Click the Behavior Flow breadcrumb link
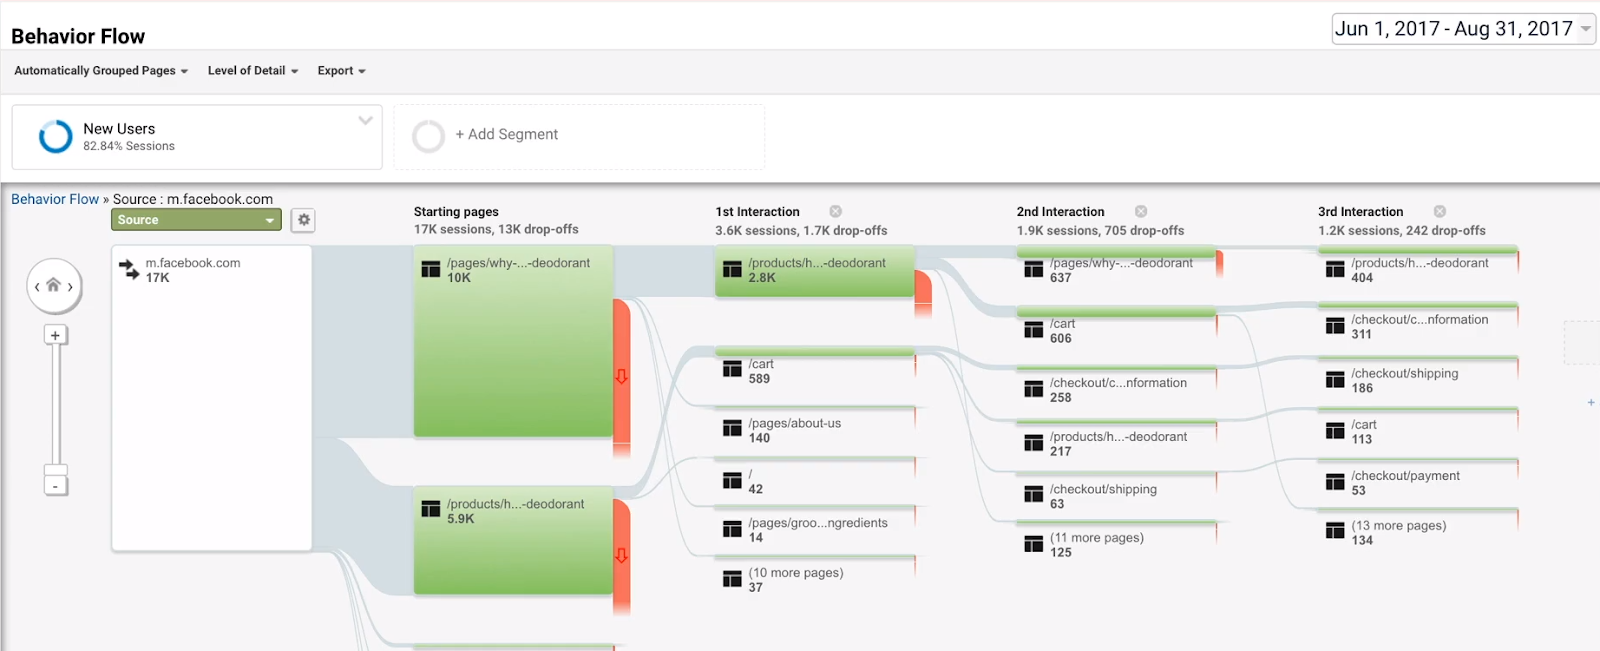 tap(55, 199)
